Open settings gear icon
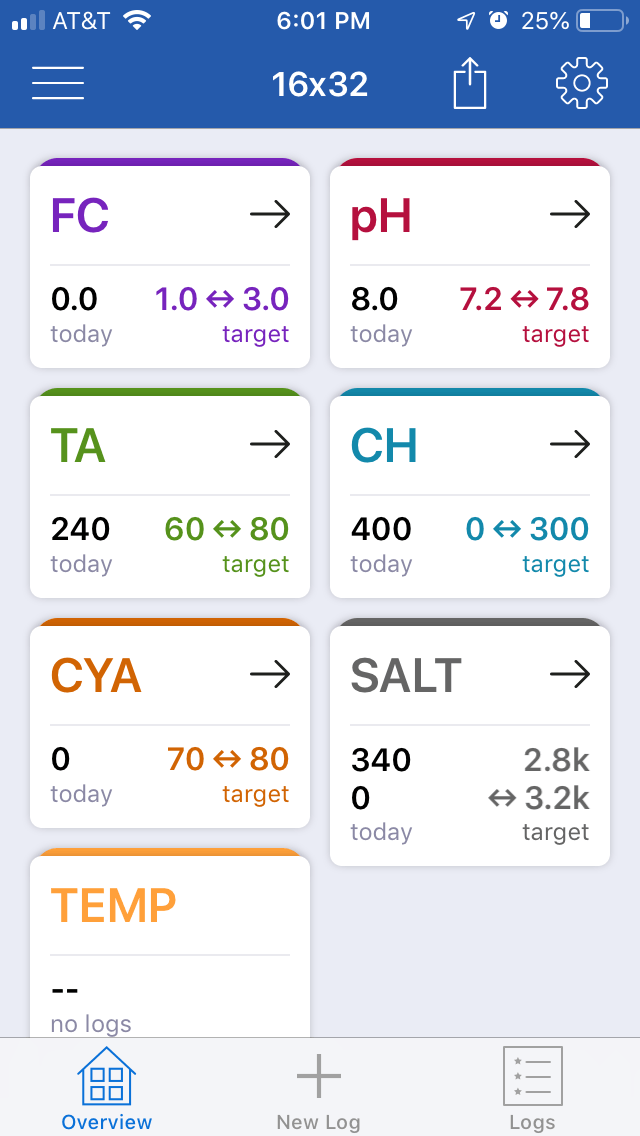The image size is (640, 1136). pos(581,83)
